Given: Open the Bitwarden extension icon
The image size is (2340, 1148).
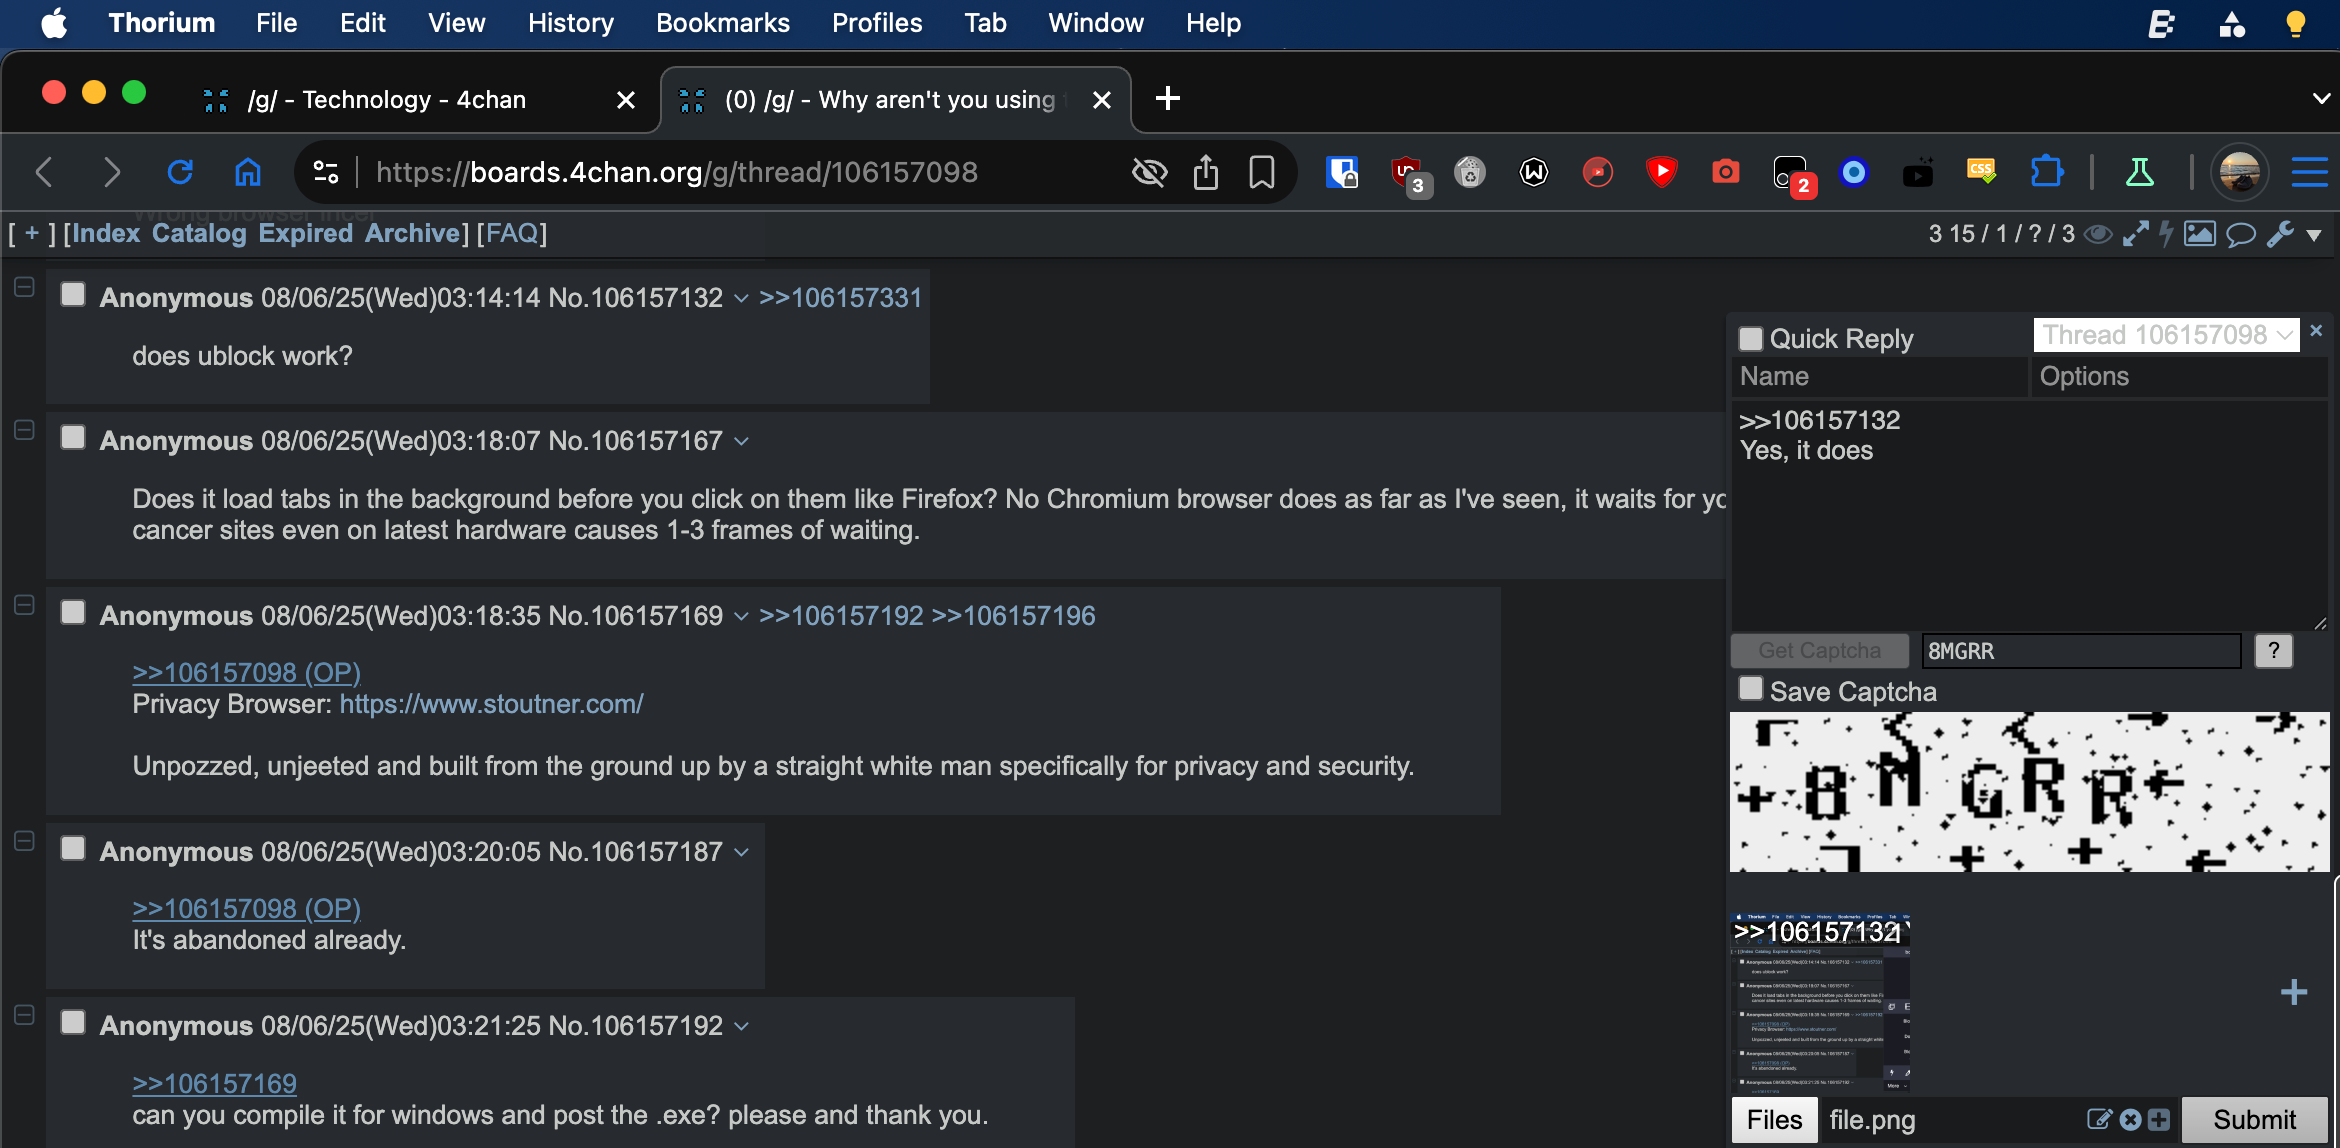Looking at the screenshot, I should point(1341,173).
